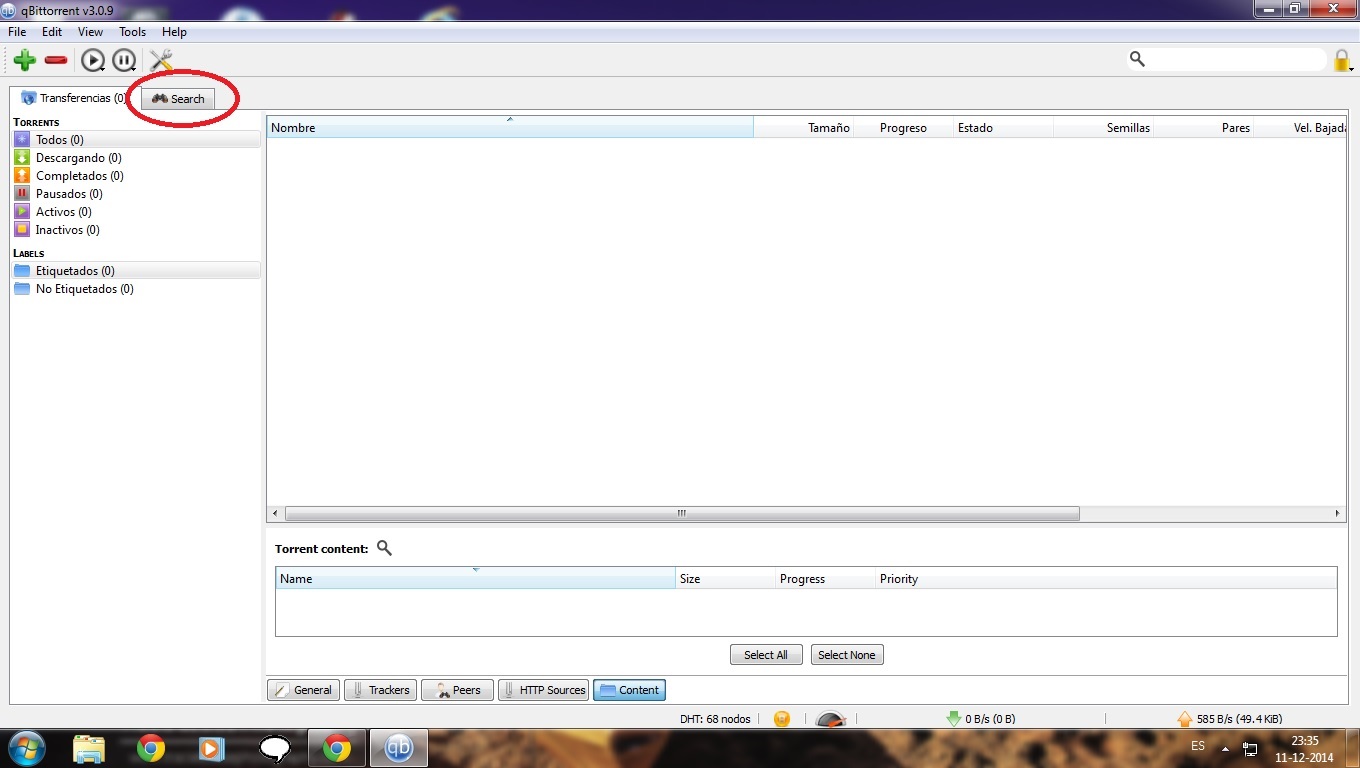Screen dimensions: 1360x768
Task: Open the first Chrome taskbar icon
Action: [x=151, y=748]
